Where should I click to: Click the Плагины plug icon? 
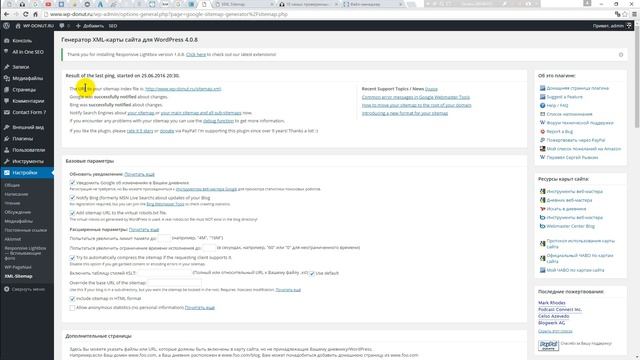pos(6,139)
